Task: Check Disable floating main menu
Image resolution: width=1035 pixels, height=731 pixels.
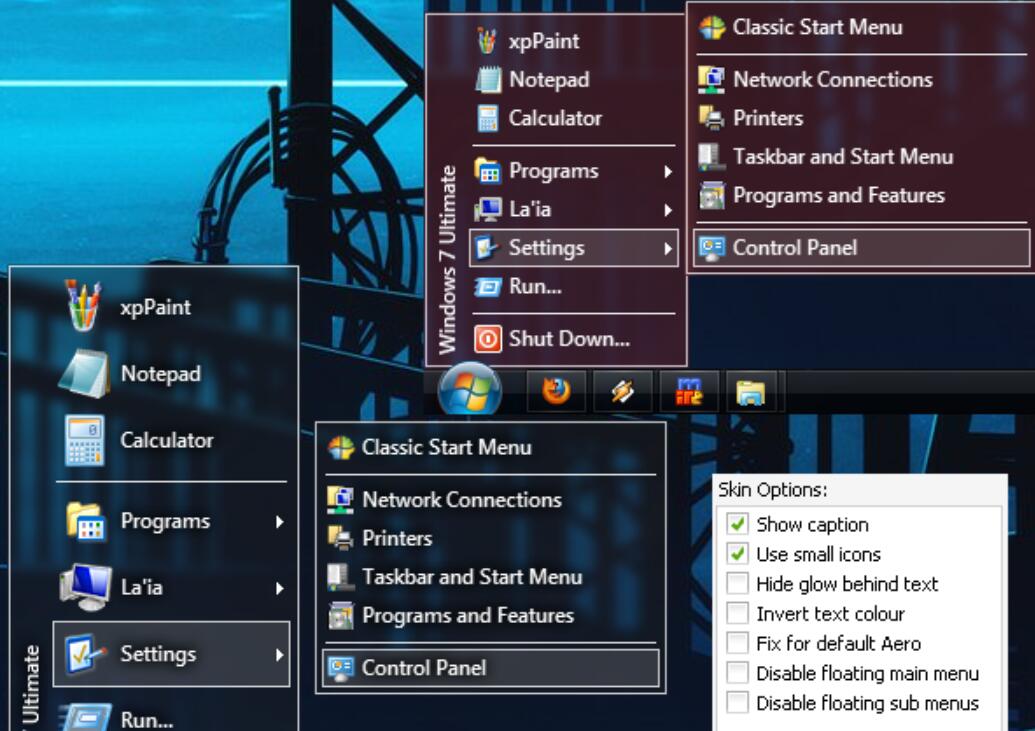Action: 737,673
